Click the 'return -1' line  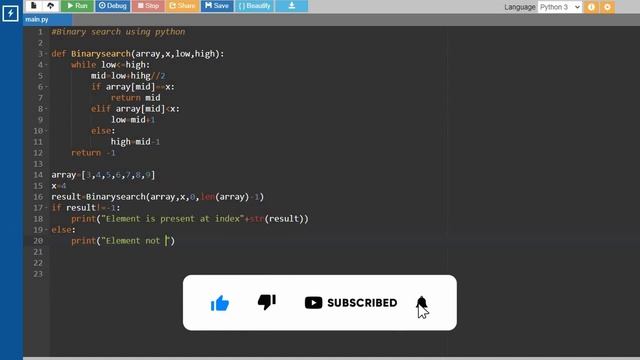point(93,153)
